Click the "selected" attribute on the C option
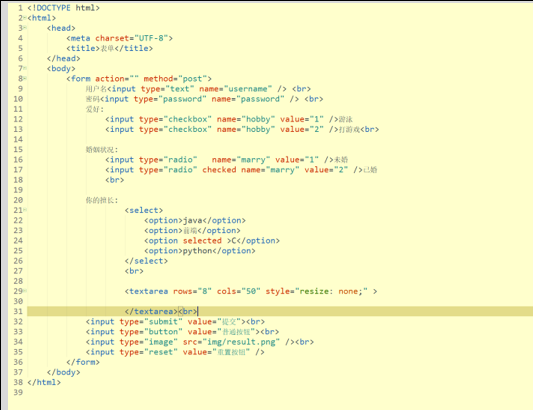 pos(202,241)
